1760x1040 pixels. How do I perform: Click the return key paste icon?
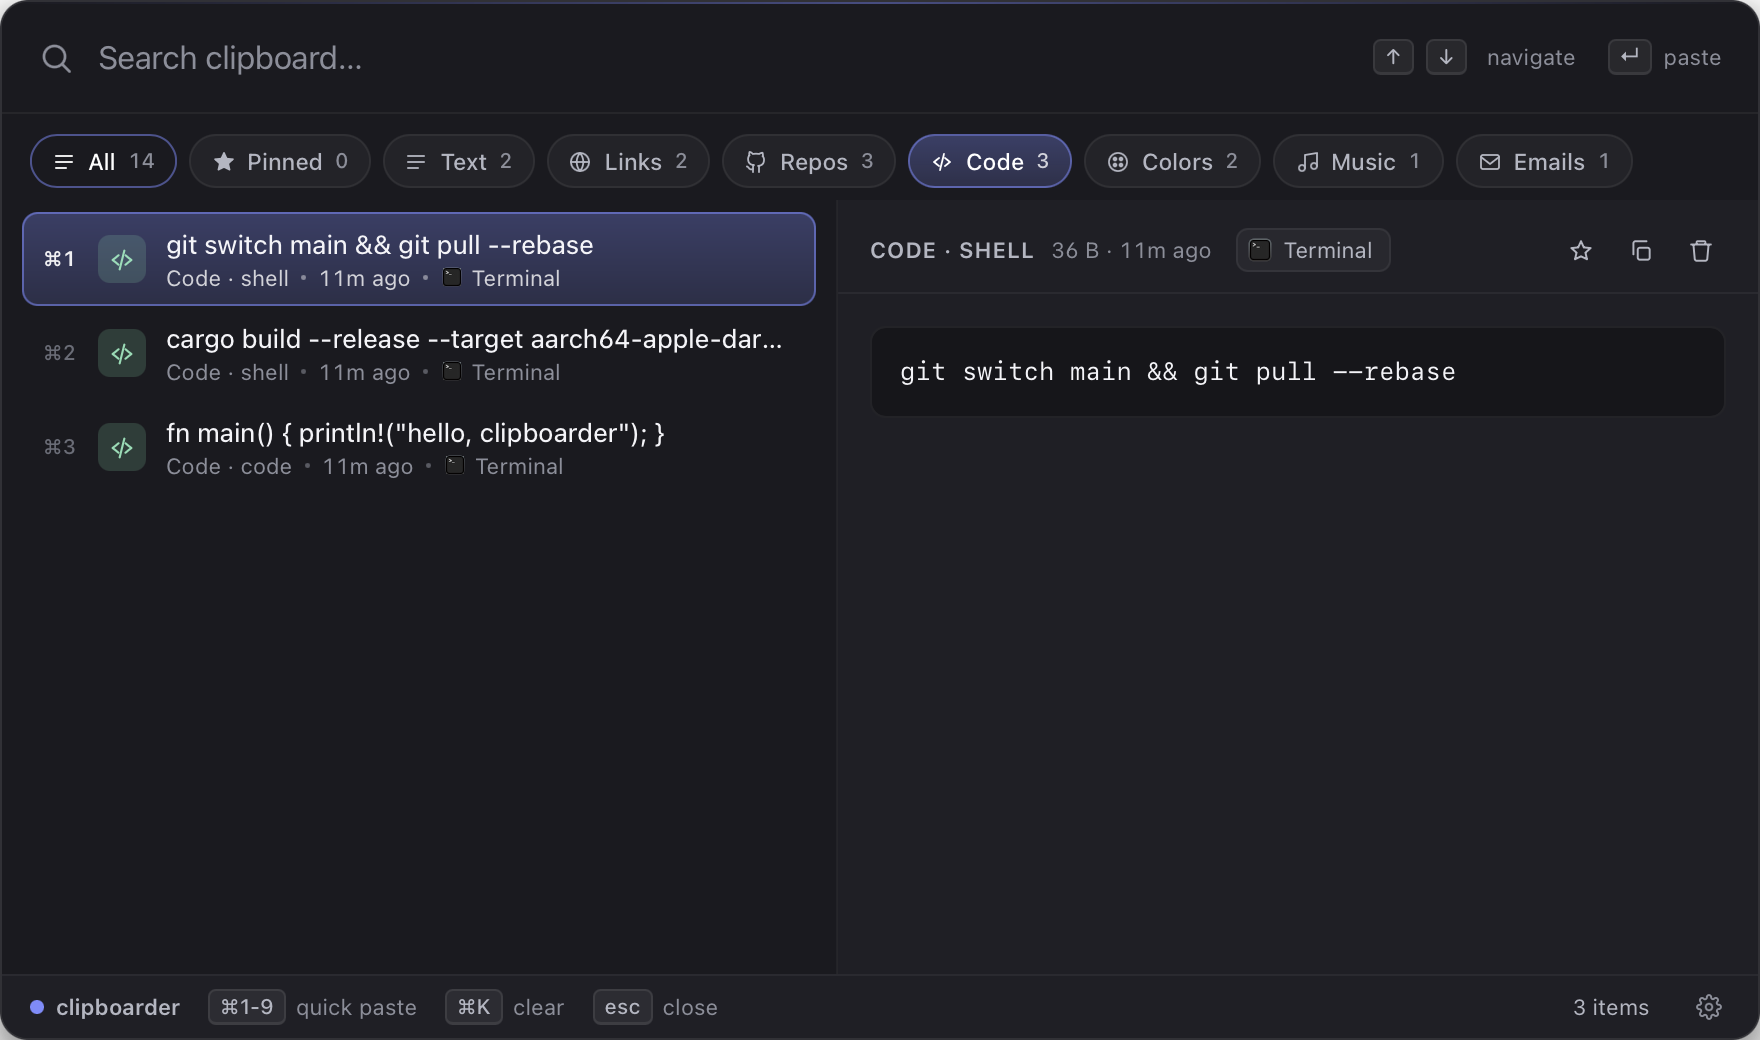1629,57
